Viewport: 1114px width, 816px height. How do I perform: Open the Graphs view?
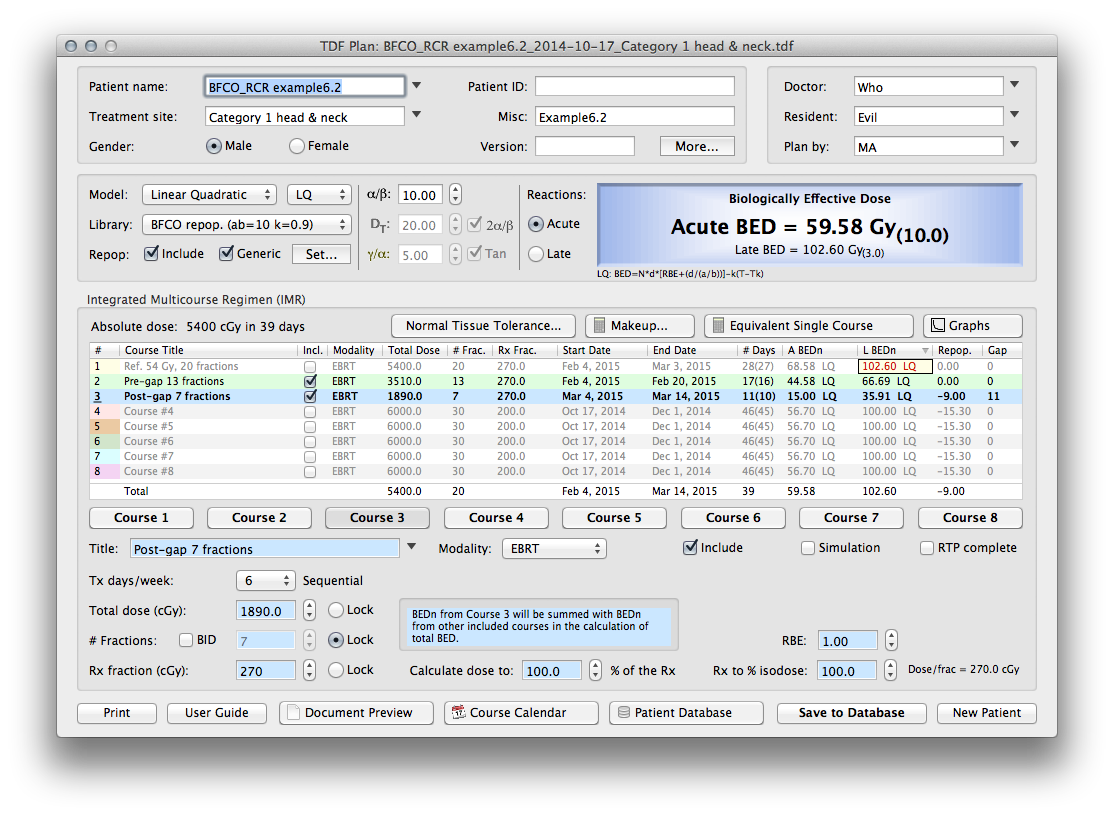(972, 326)
